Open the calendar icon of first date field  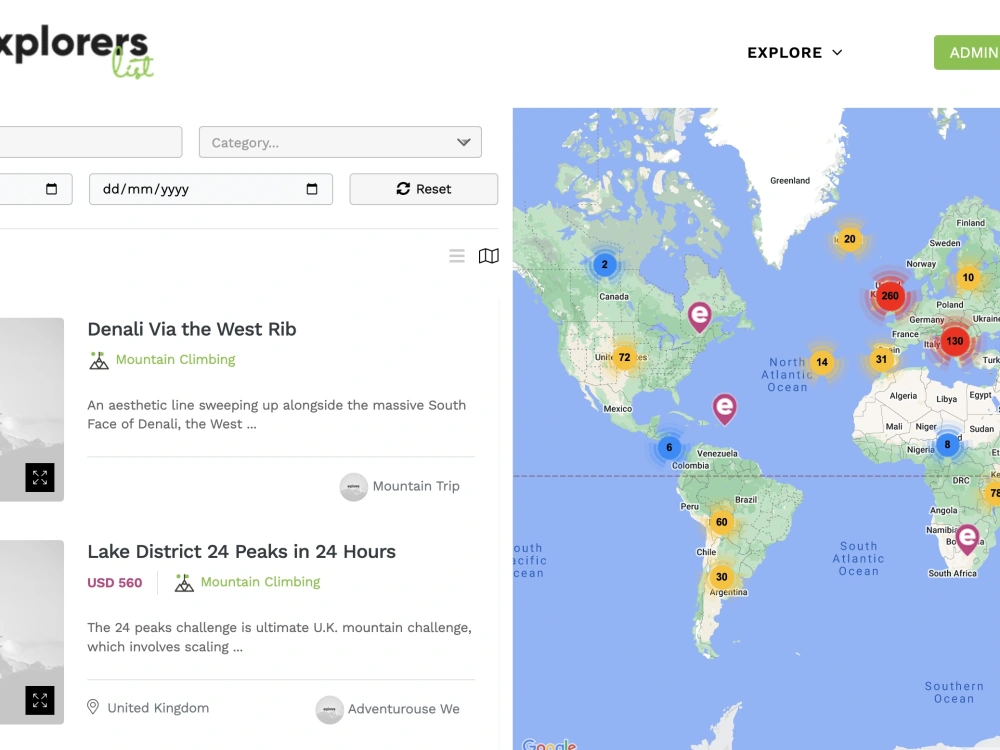tap(52, 189)
